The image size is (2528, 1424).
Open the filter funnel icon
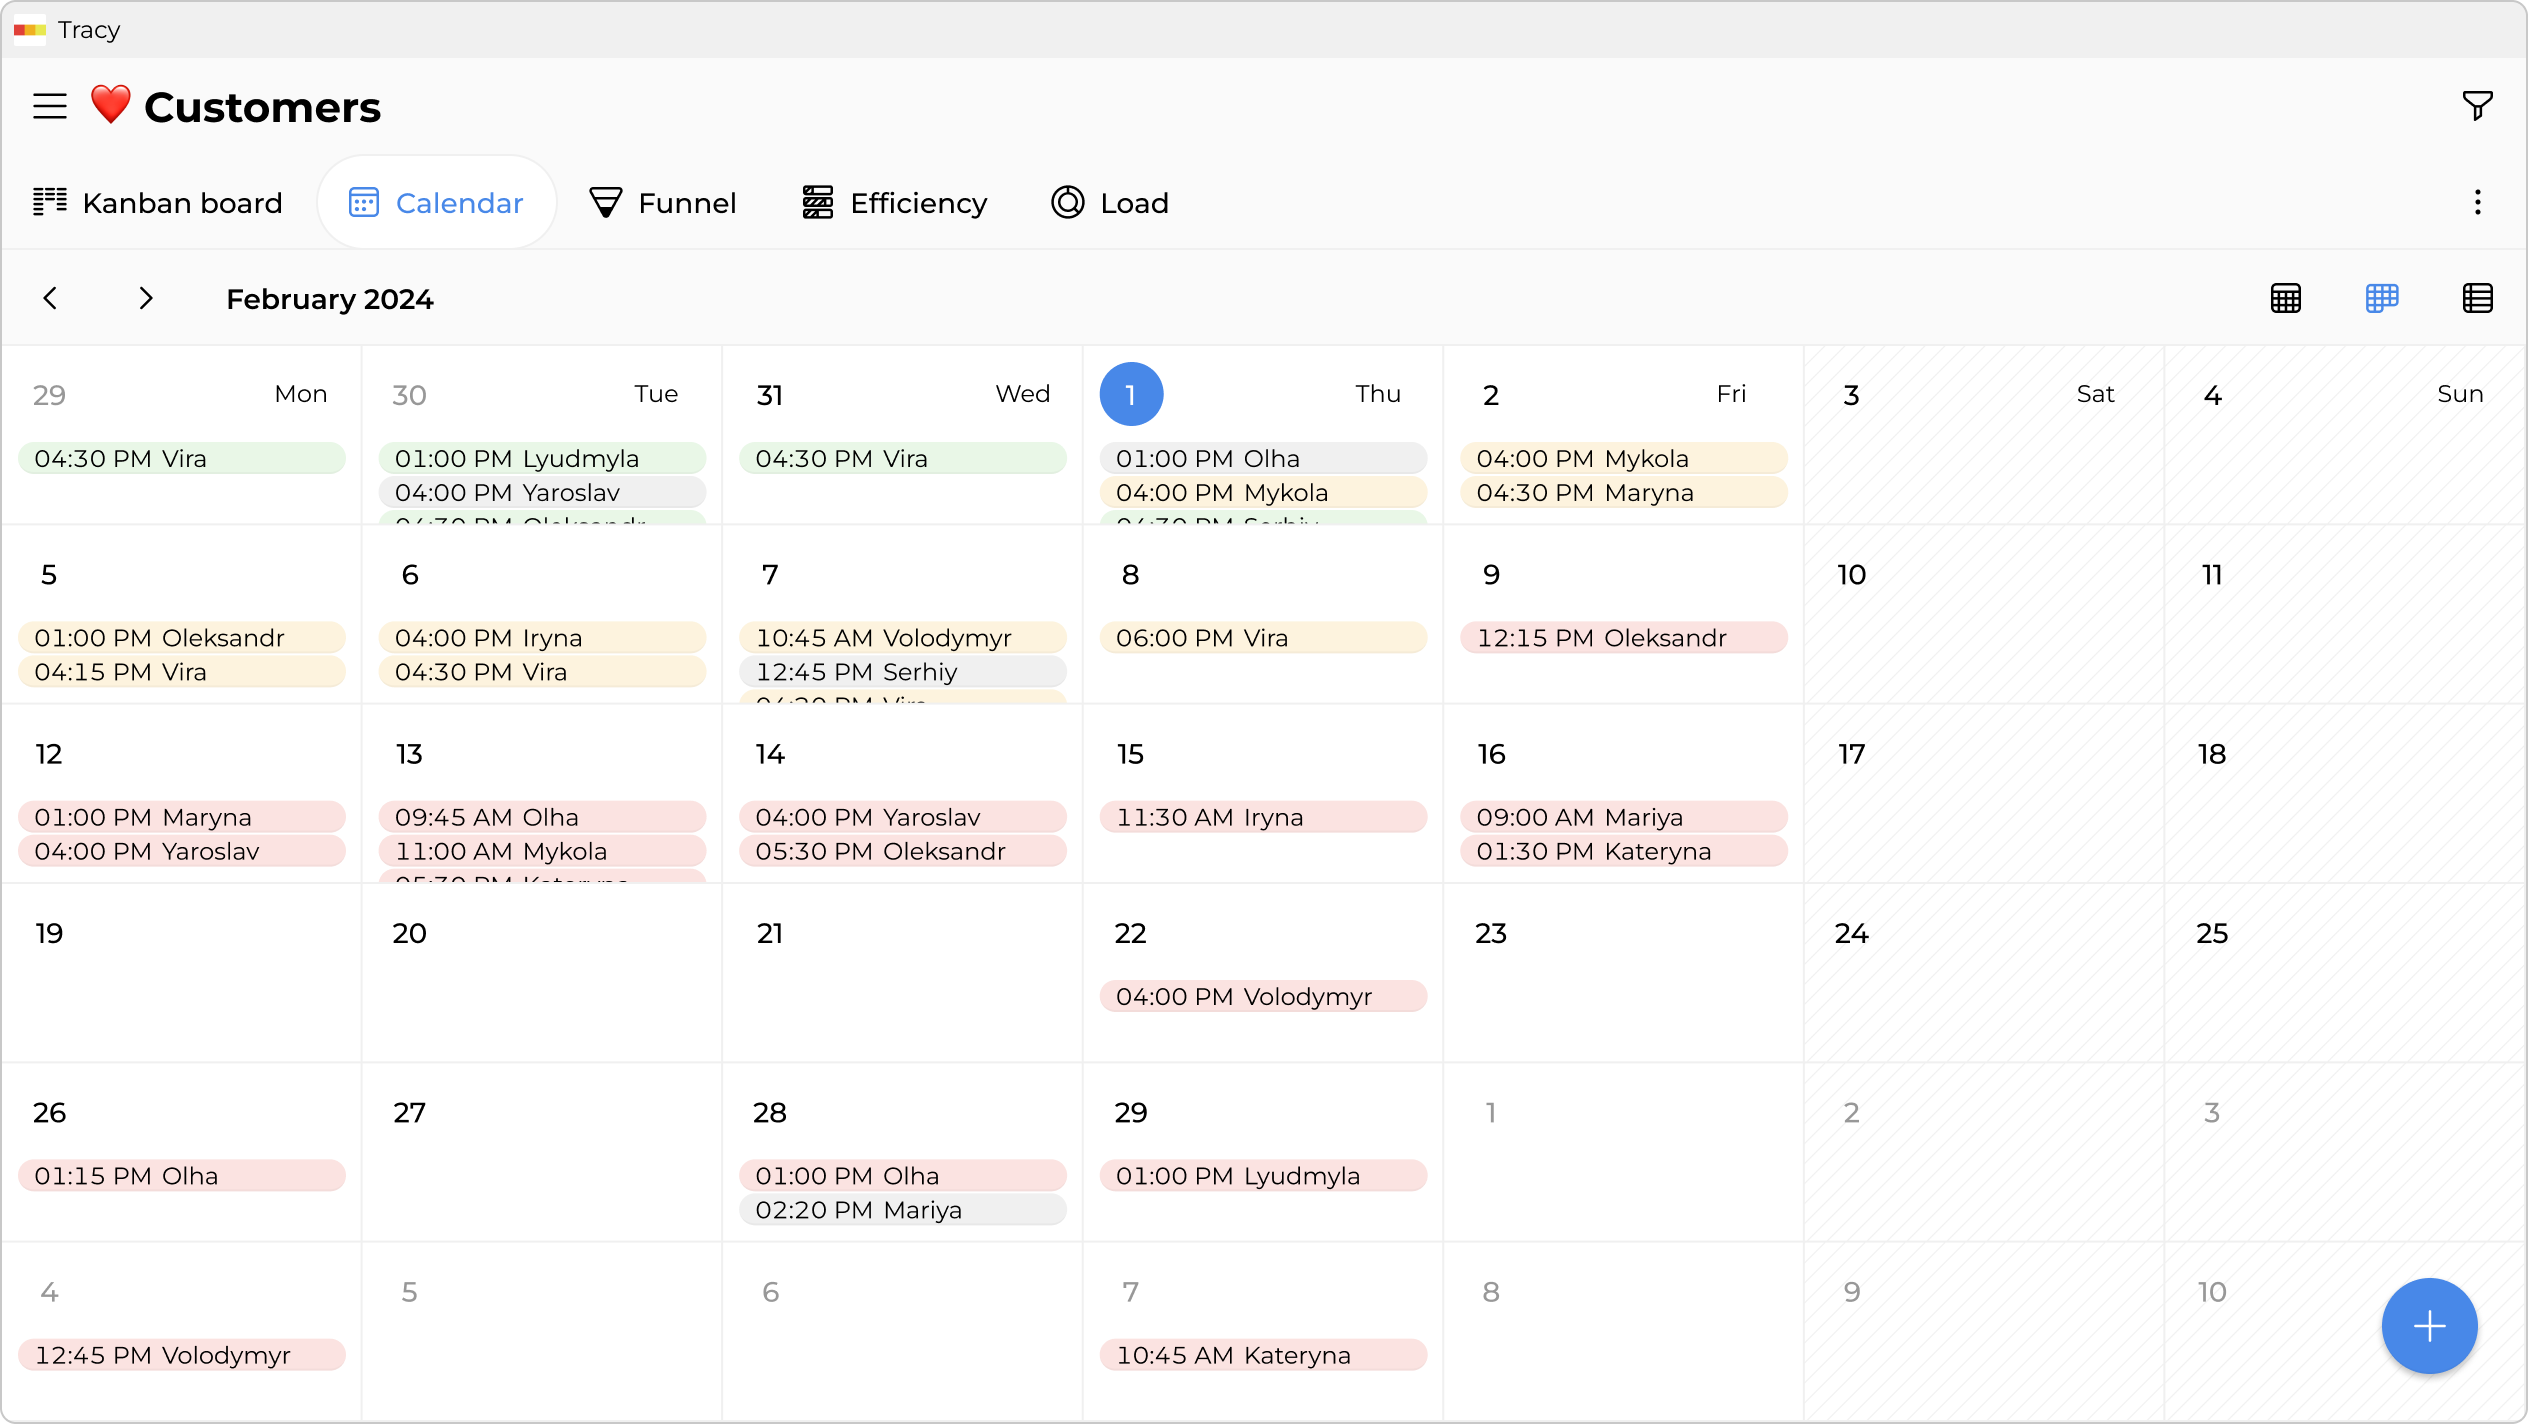click(2477, 105)
